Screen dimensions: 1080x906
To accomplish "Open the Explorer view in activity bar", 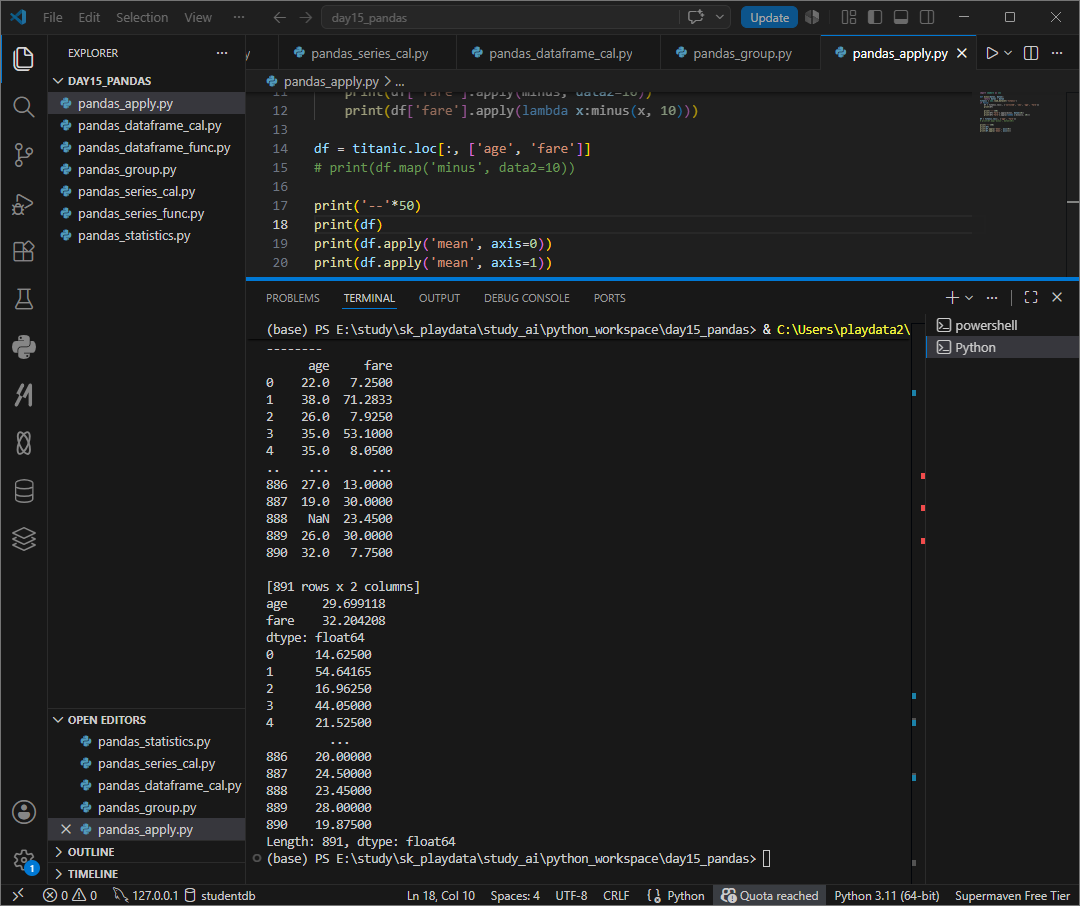I will 23,59.
